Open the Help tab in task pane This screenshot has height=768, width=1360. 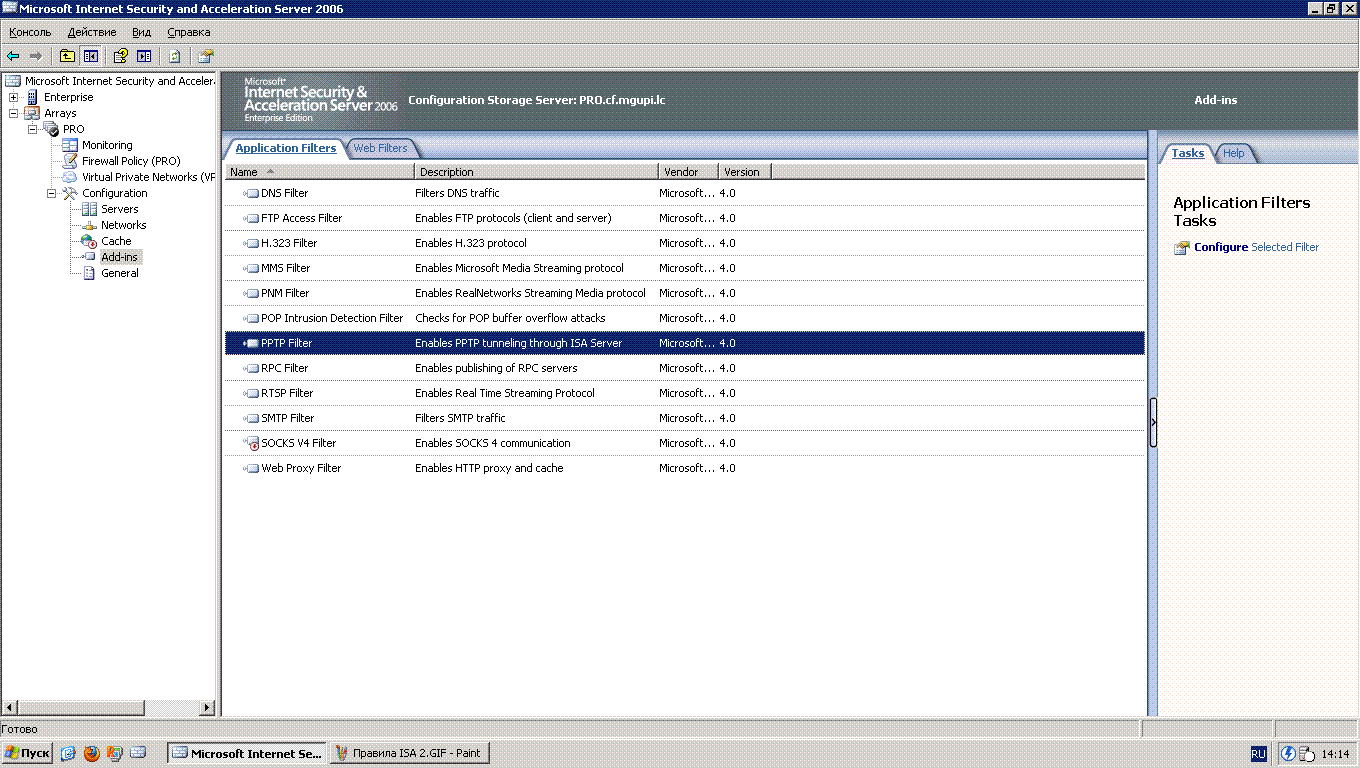click(x=1234, y=153)
